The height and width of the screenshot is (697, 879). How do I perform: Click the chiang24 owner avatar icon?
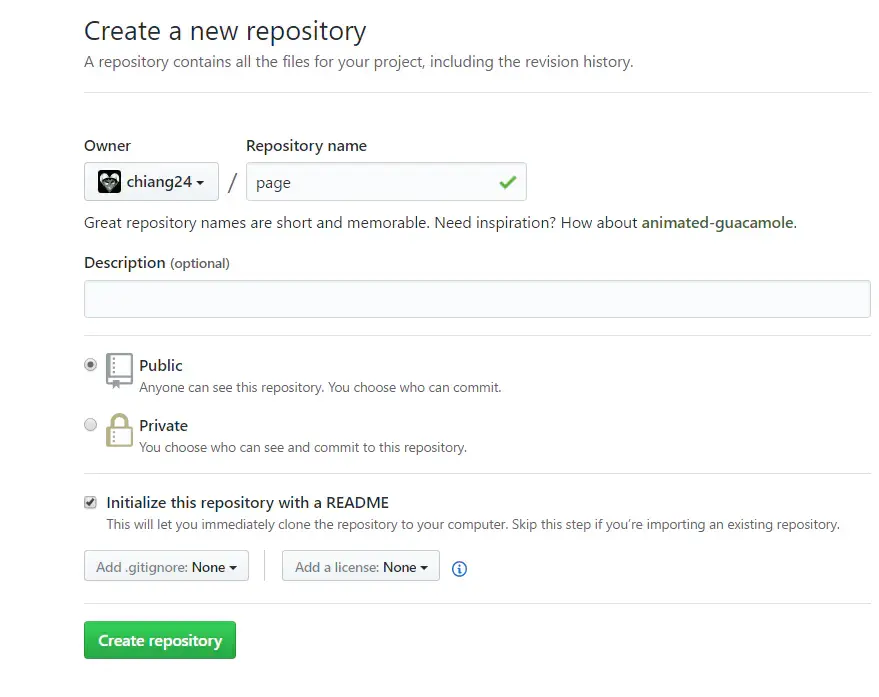point(109,182)
